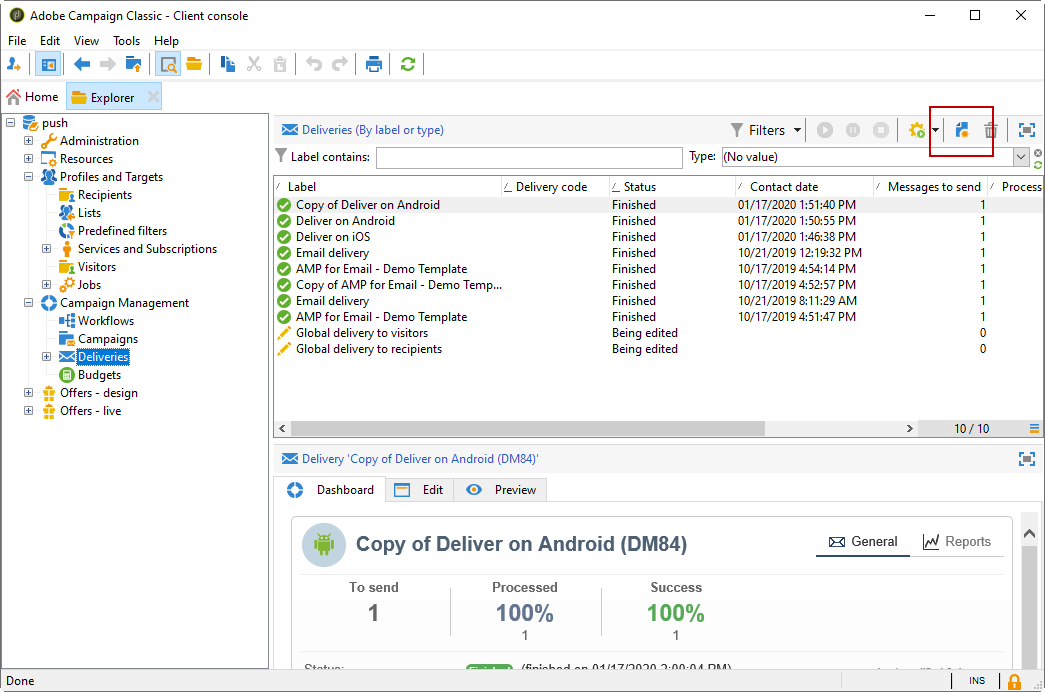Click the gear Actions icon

[916, 130]
